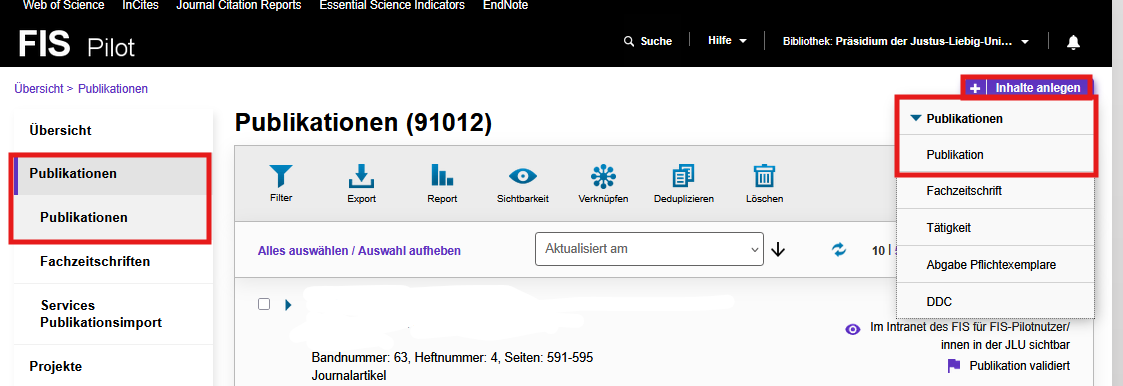The width and height of the screenshot is (1123, 386).
Task: Open the Filter funnel icon
Action: 281,176
